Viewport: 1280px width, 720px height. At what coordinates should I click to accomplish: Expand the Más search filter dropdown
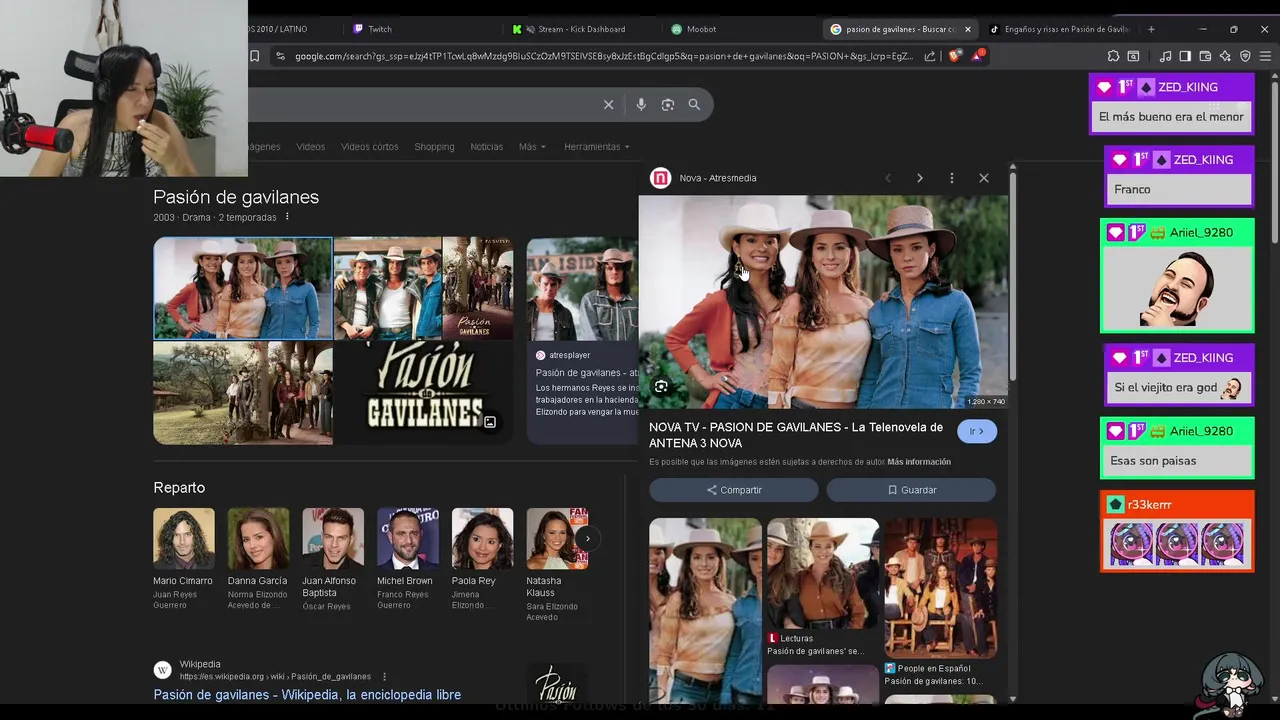tap(532, 147)
